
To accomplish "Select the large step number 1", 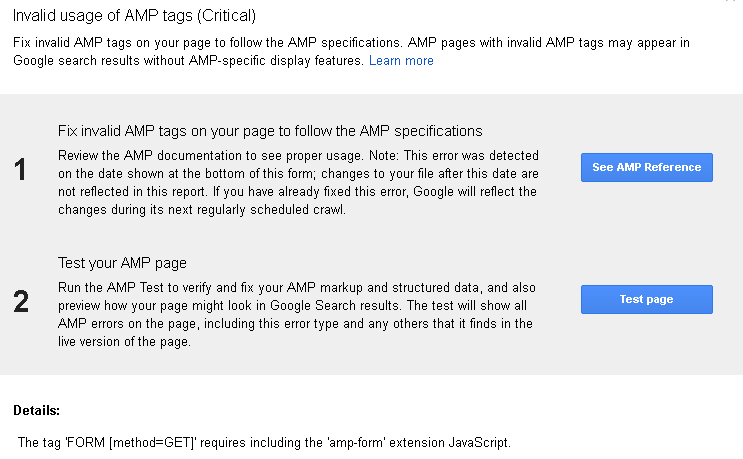I will [x=21, y=171].
